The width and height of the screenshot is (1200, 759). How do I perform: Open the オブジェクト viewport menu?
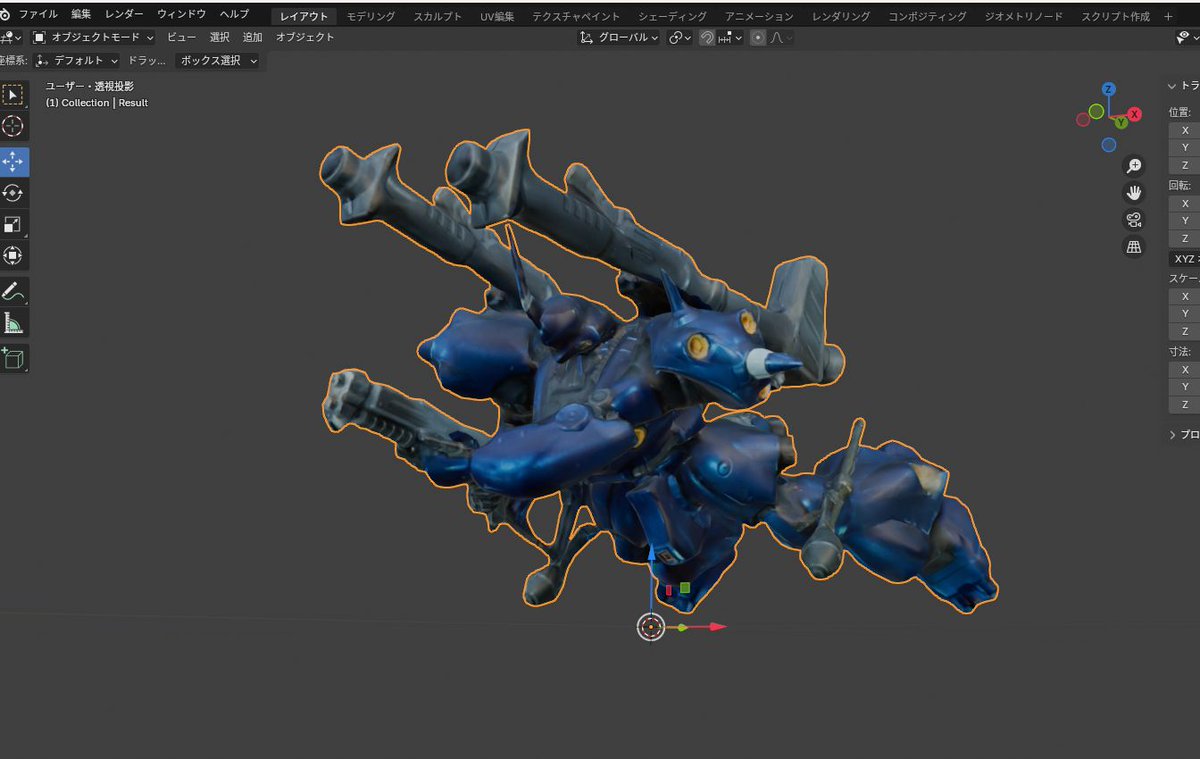tap(305, 37)
